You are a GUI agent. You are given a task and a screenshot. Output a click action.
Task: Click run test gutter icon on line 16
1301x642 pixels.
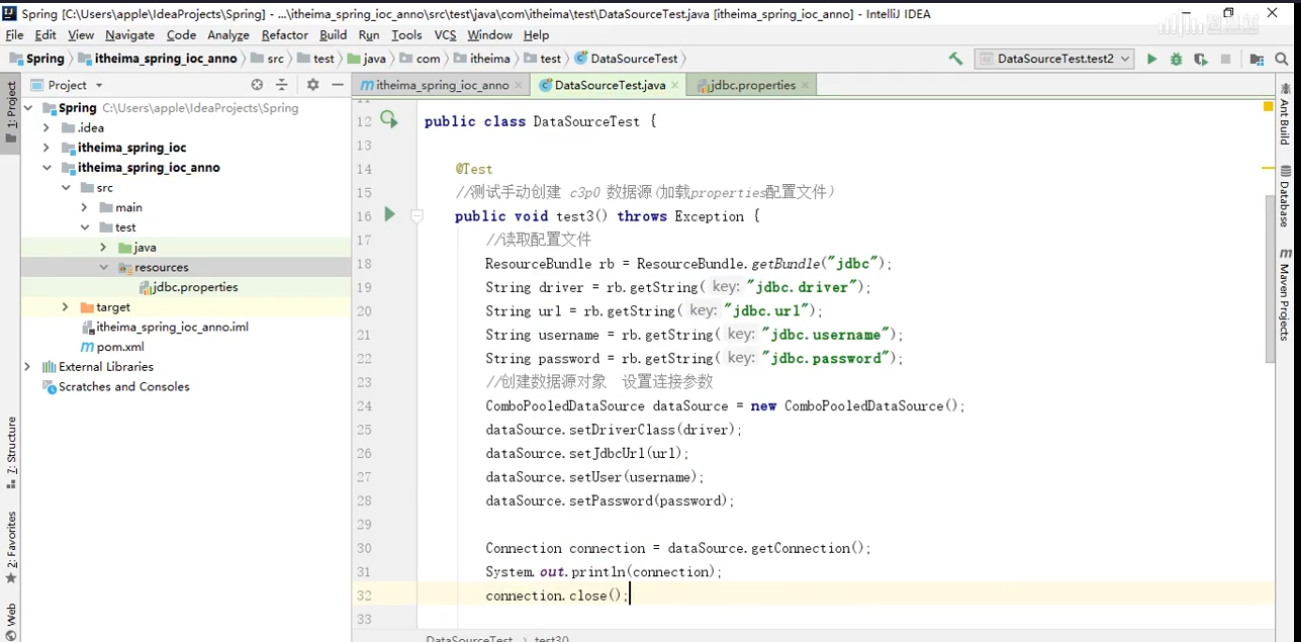pyautogui.click(x=390, y=214)
